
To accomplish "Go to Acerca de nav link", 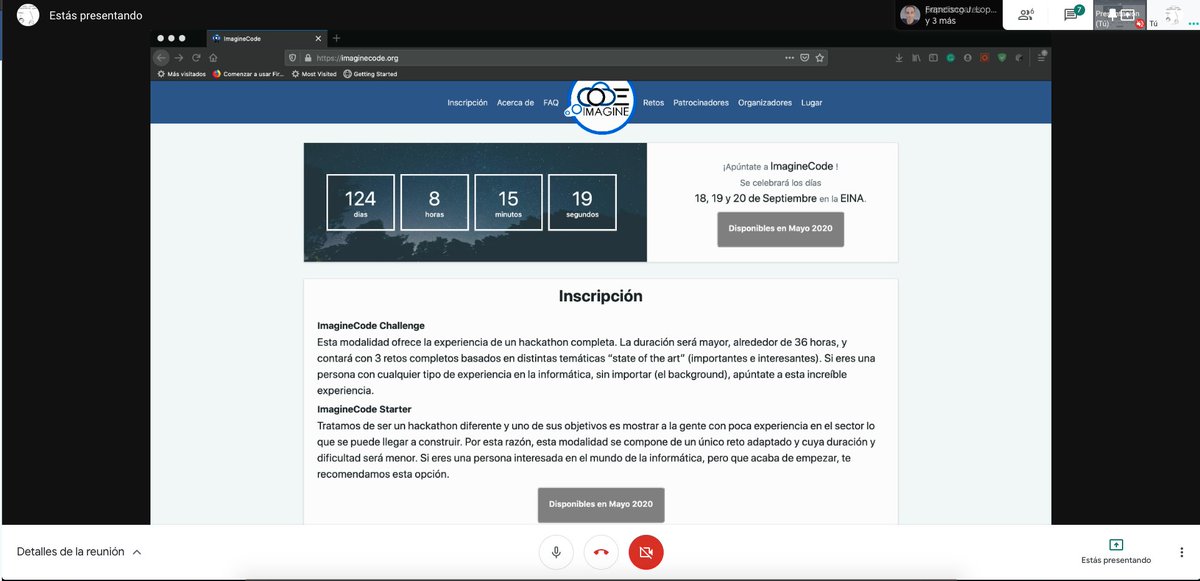I will pos(515,102).
